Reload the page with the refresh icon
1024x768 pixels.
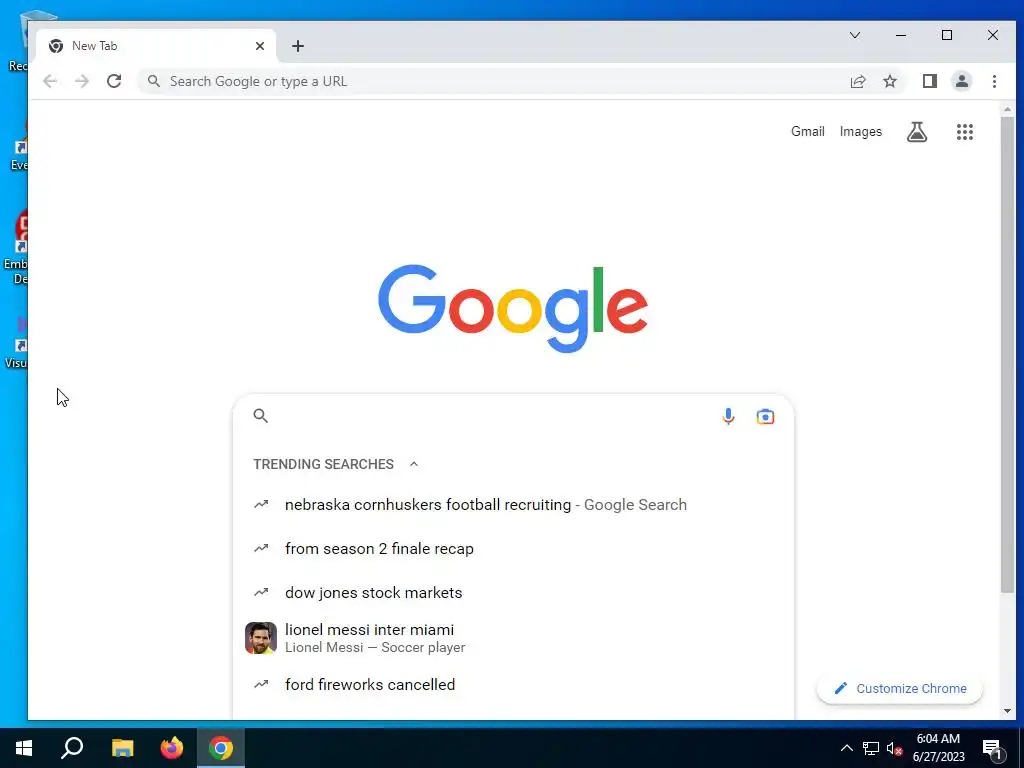pos(114,81)
